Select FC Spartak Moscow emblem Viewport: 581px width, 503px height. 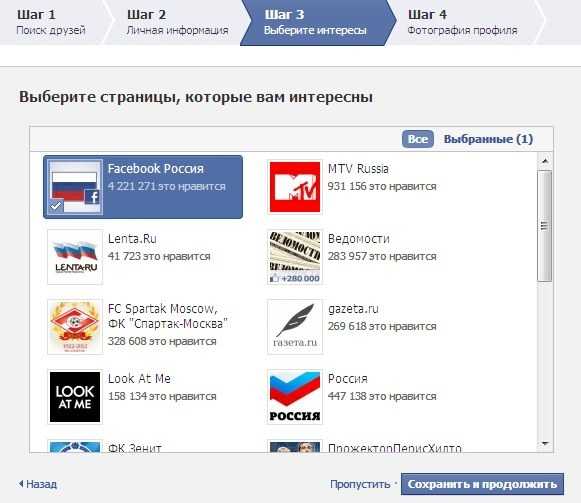[x=75, y=327]
